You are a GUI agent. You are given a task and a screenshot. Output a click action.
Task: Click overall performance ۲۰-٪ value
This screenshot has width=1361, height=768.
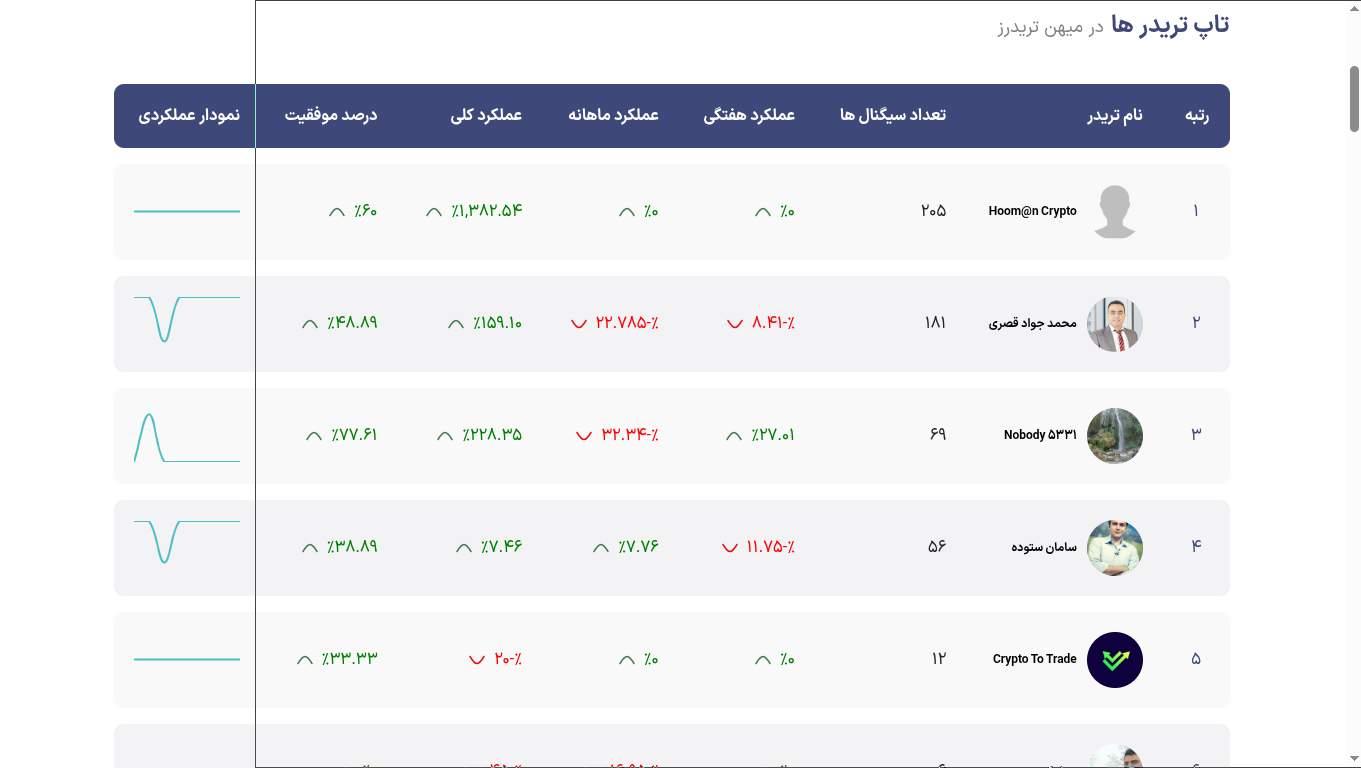(508, 659)
